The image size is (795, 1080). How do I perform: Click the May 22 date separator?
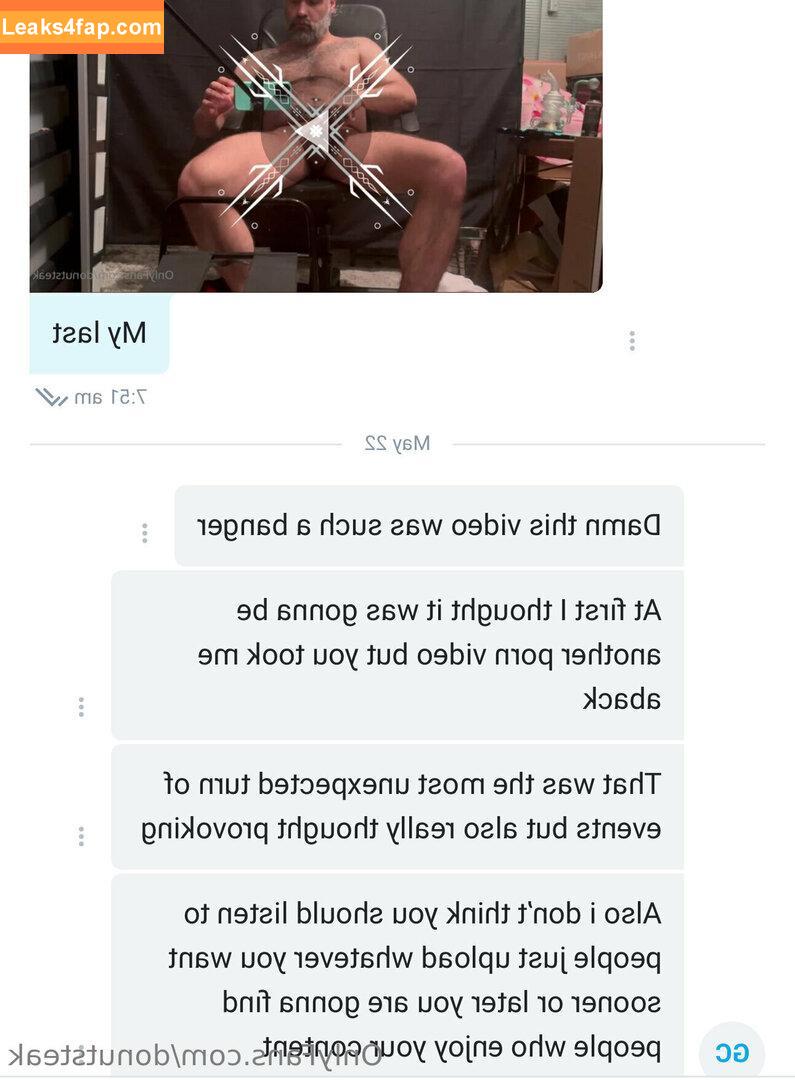tap(398, 444)
